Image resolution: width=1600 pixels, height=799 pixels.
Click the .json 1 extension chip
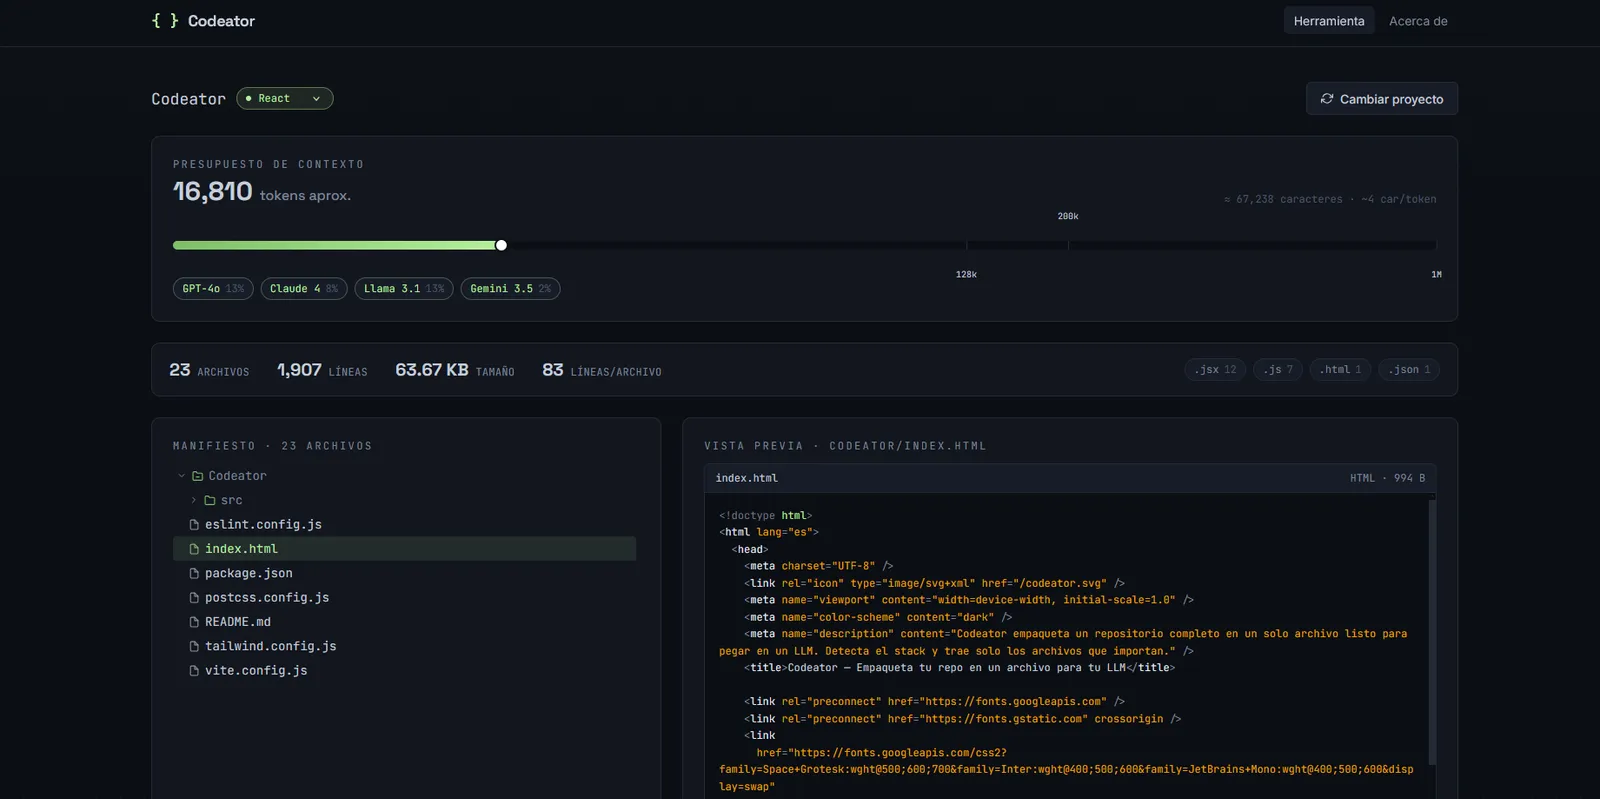pyautogui.click(x=1409, y=370)
